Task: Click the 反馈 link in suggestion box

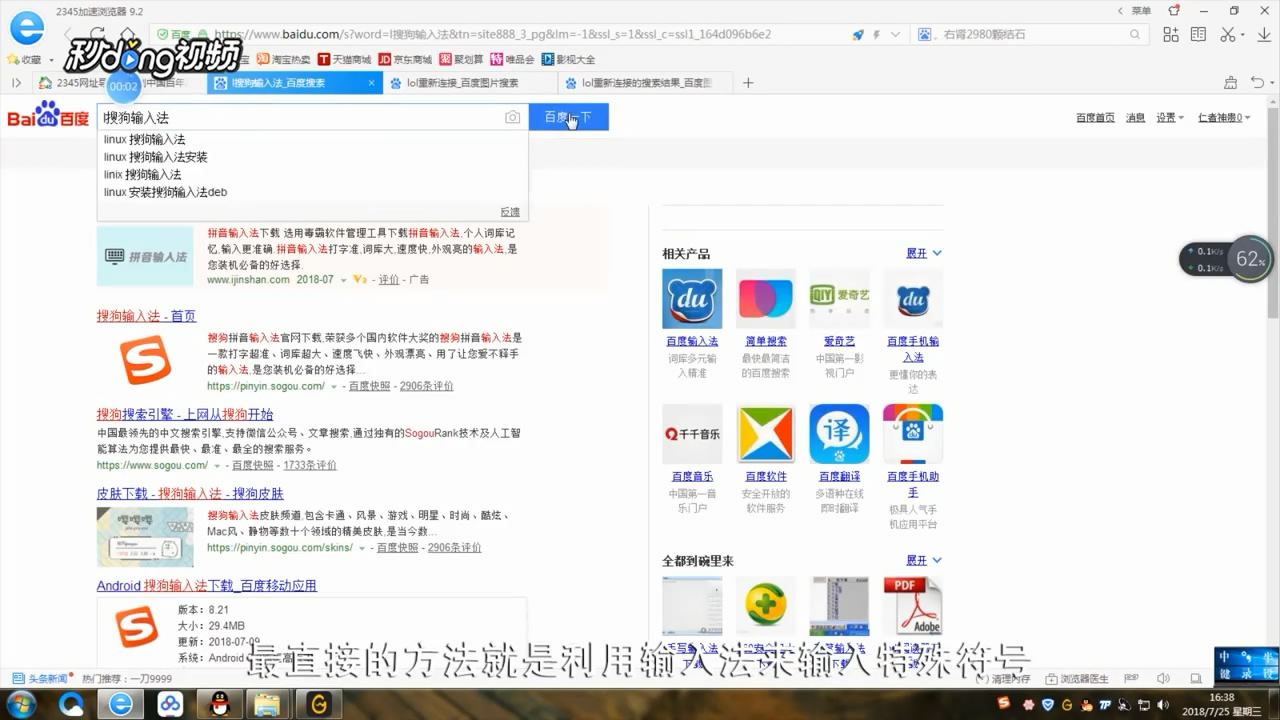Action: coord(510,212)
